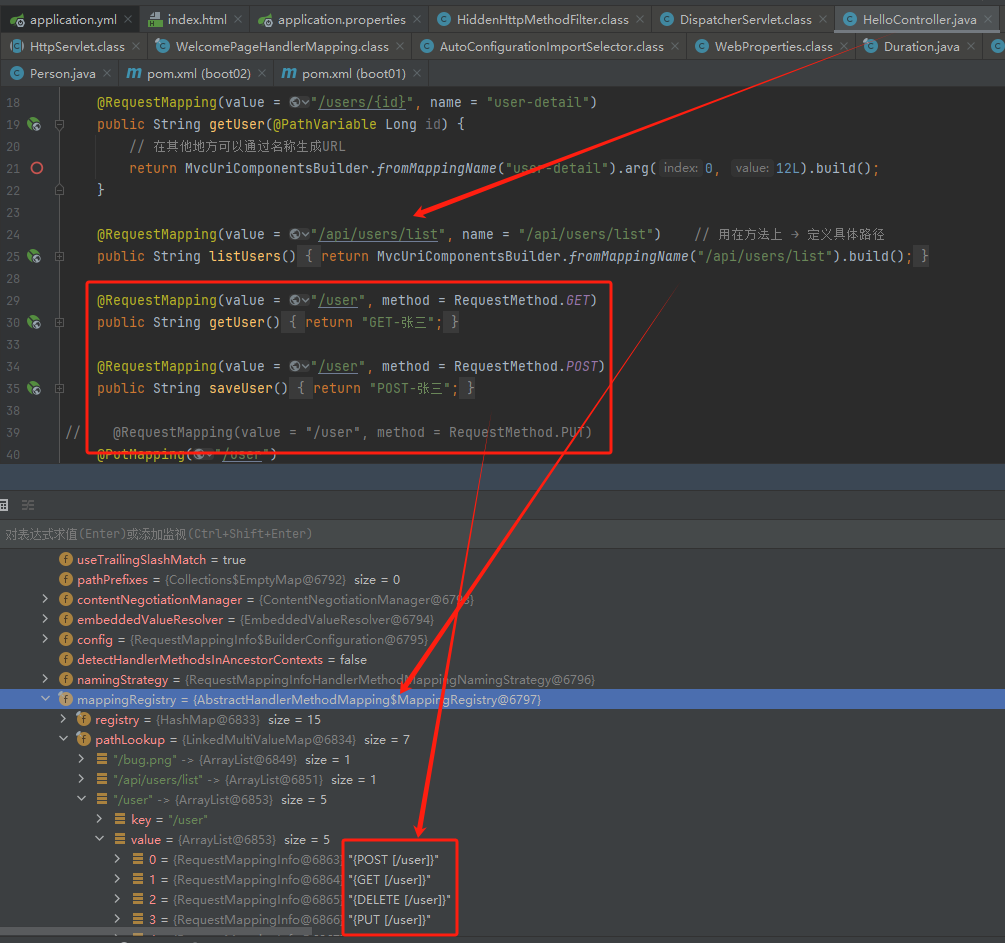Screen dimensions: 1005x943
Task: Expand the "/bug.png" entry
Action: coord(81,759)
